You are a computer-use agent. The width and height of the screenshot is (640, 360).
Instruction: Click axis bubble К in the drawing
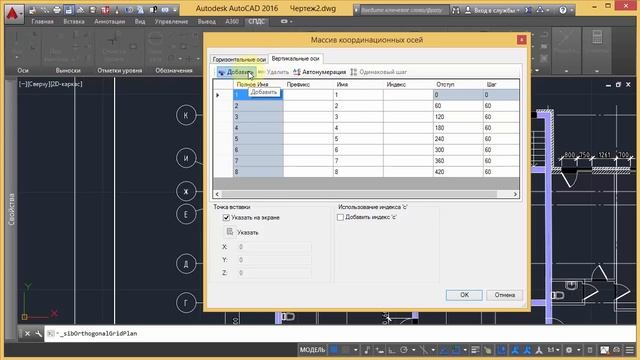[x=186, y=115]
